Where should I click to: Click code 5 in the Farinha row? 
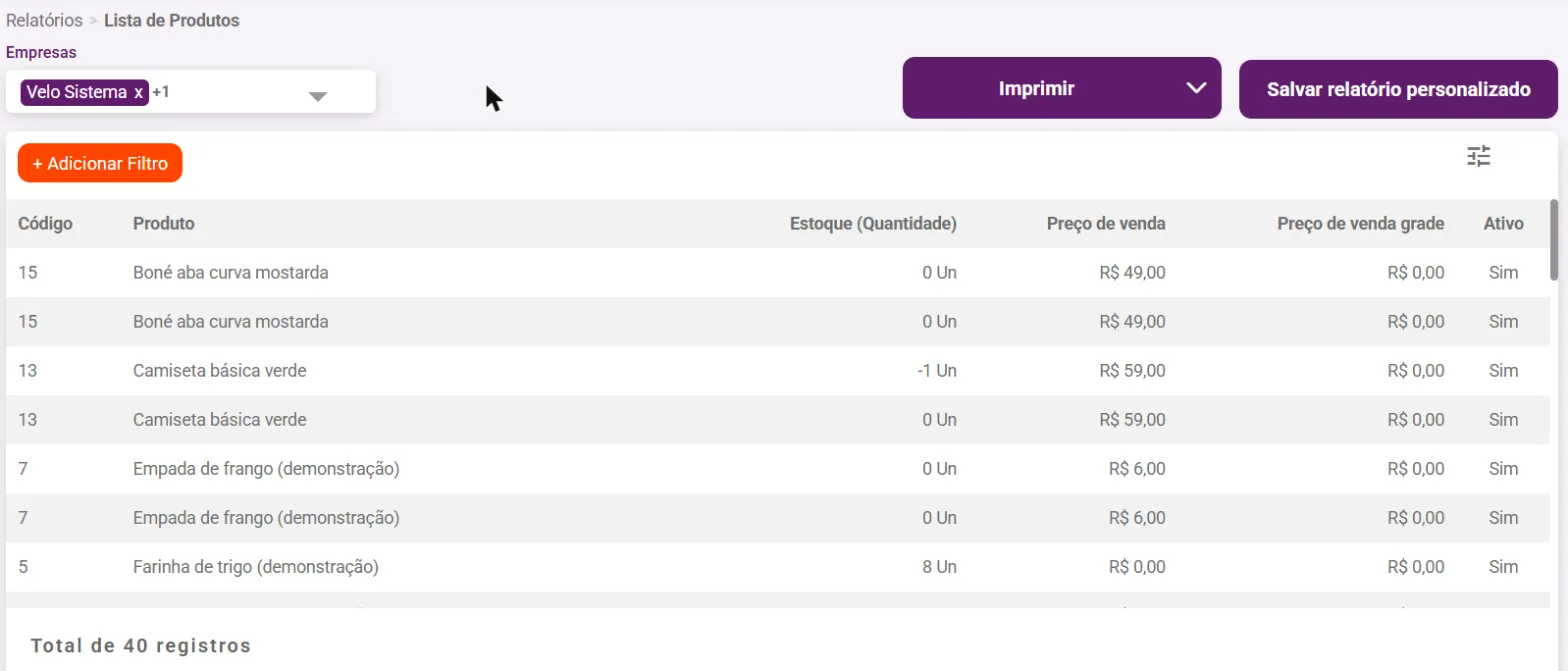tap(23, 567)
